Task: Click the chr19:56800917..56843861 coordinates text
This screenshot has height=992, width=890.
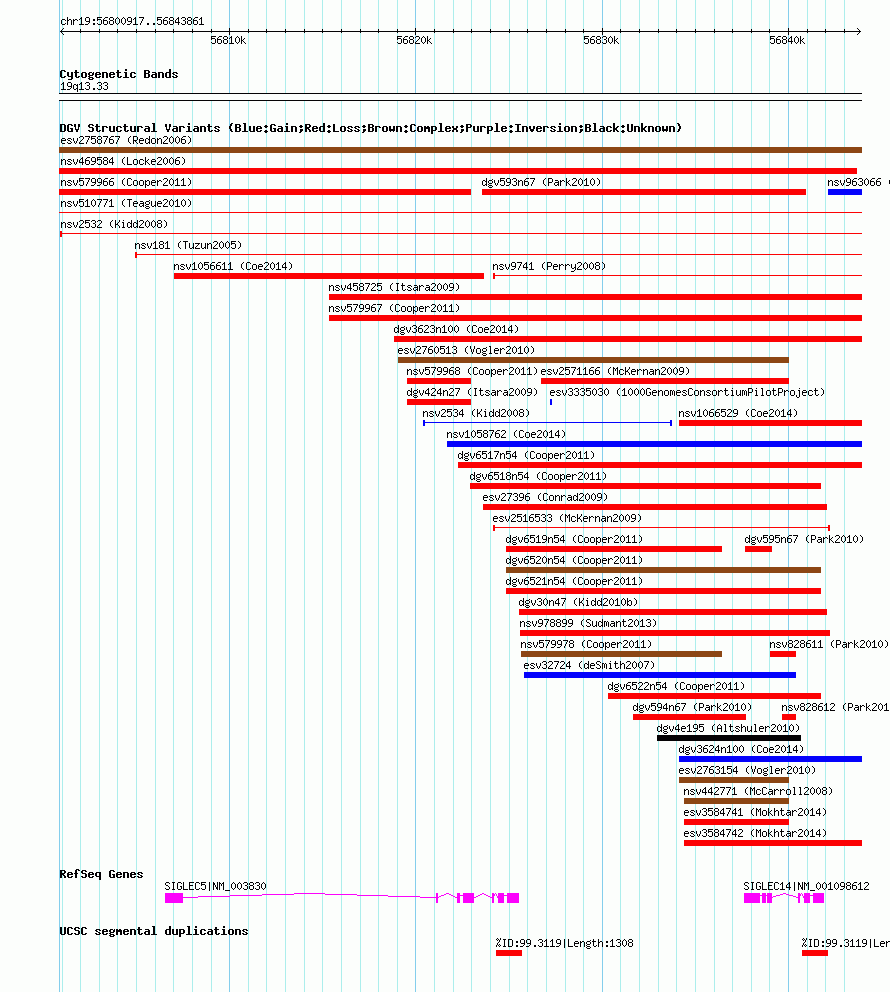Action: [132, 22]
